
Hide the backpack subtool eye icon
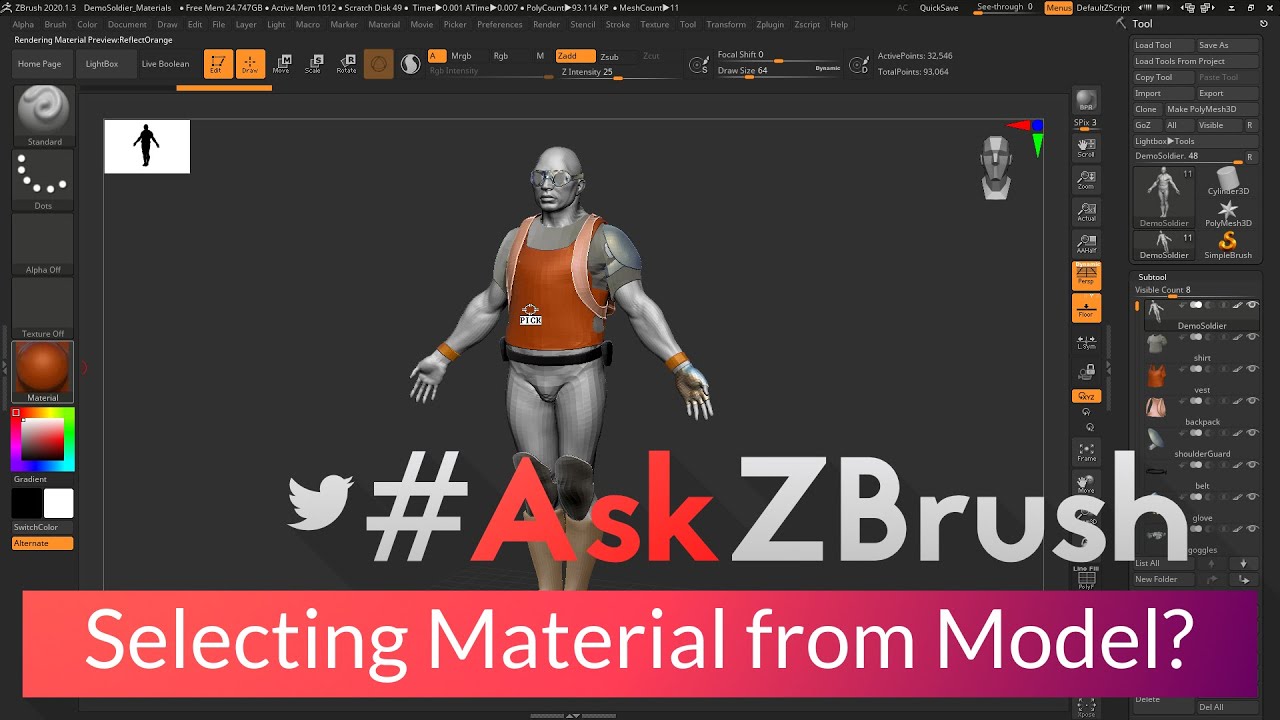[x=1252, y=401]
